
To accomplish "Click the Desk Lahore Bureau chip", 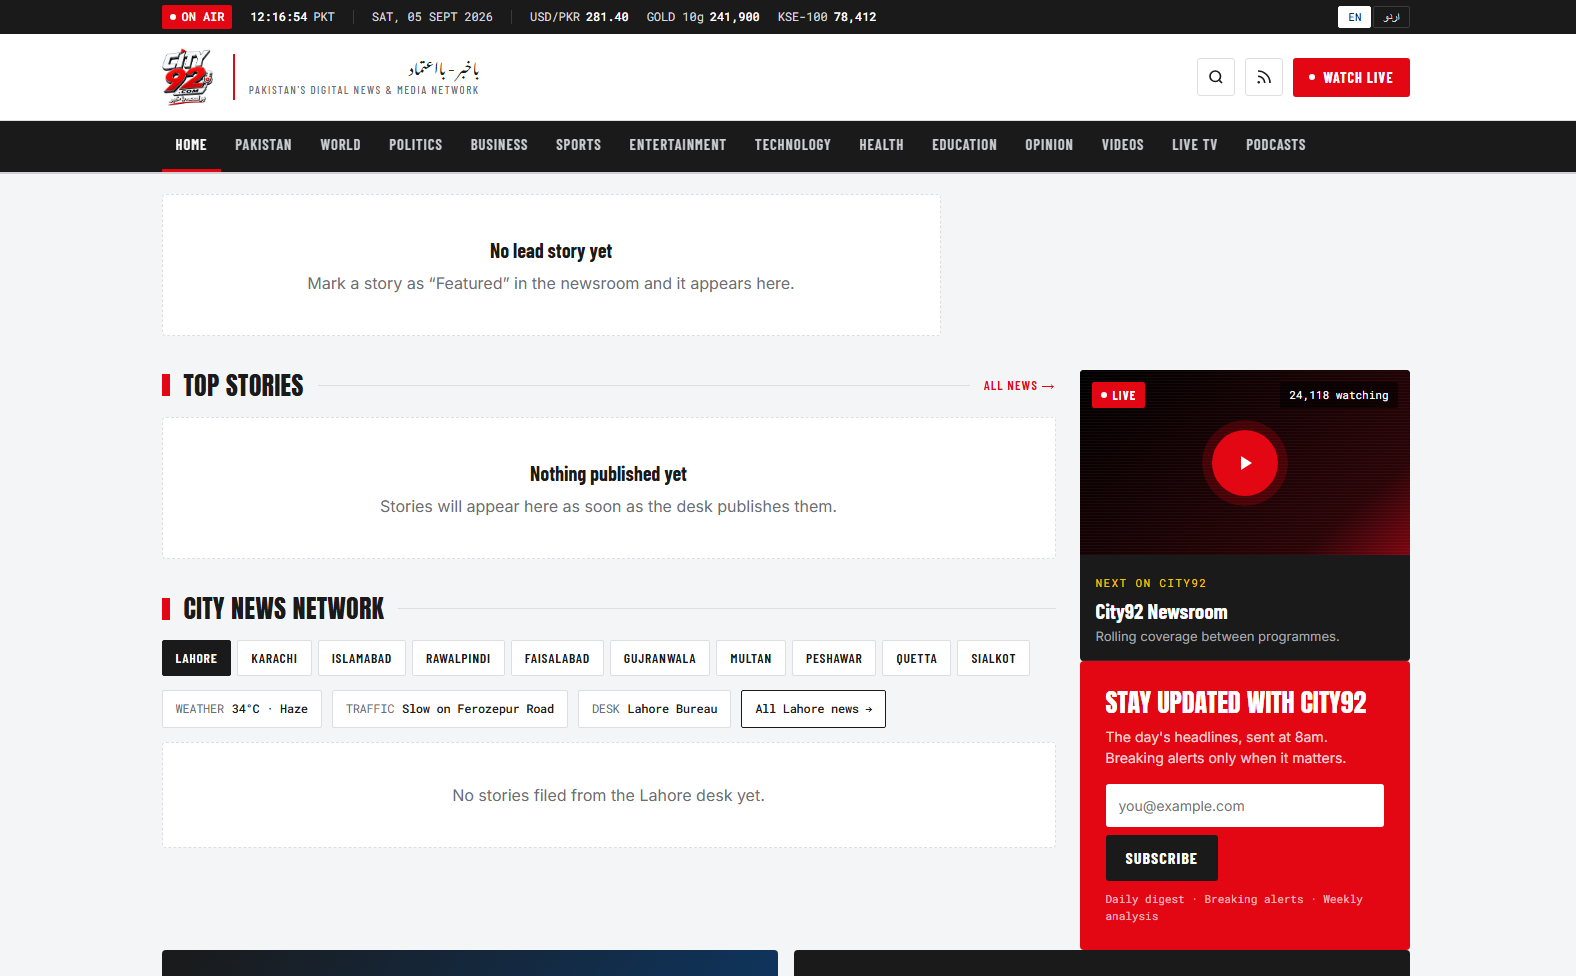I will point(654,709).
